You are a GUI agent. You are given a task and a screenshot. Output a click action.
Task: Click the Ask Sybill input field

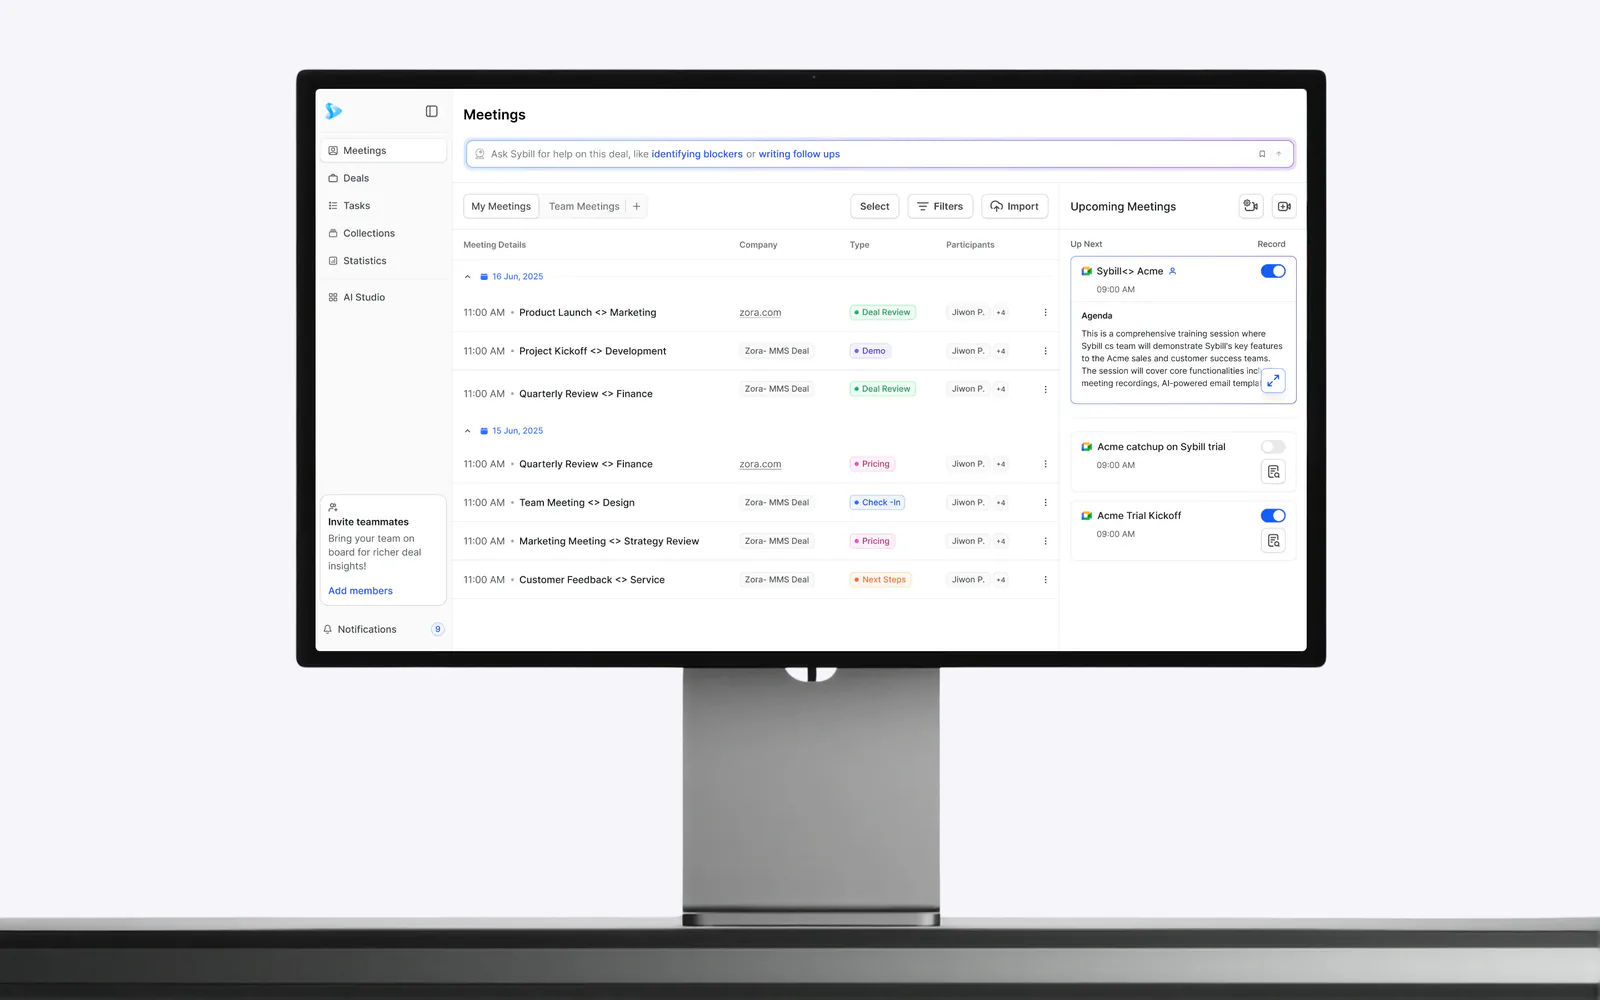pyautogui.click(x=880, y=154)
